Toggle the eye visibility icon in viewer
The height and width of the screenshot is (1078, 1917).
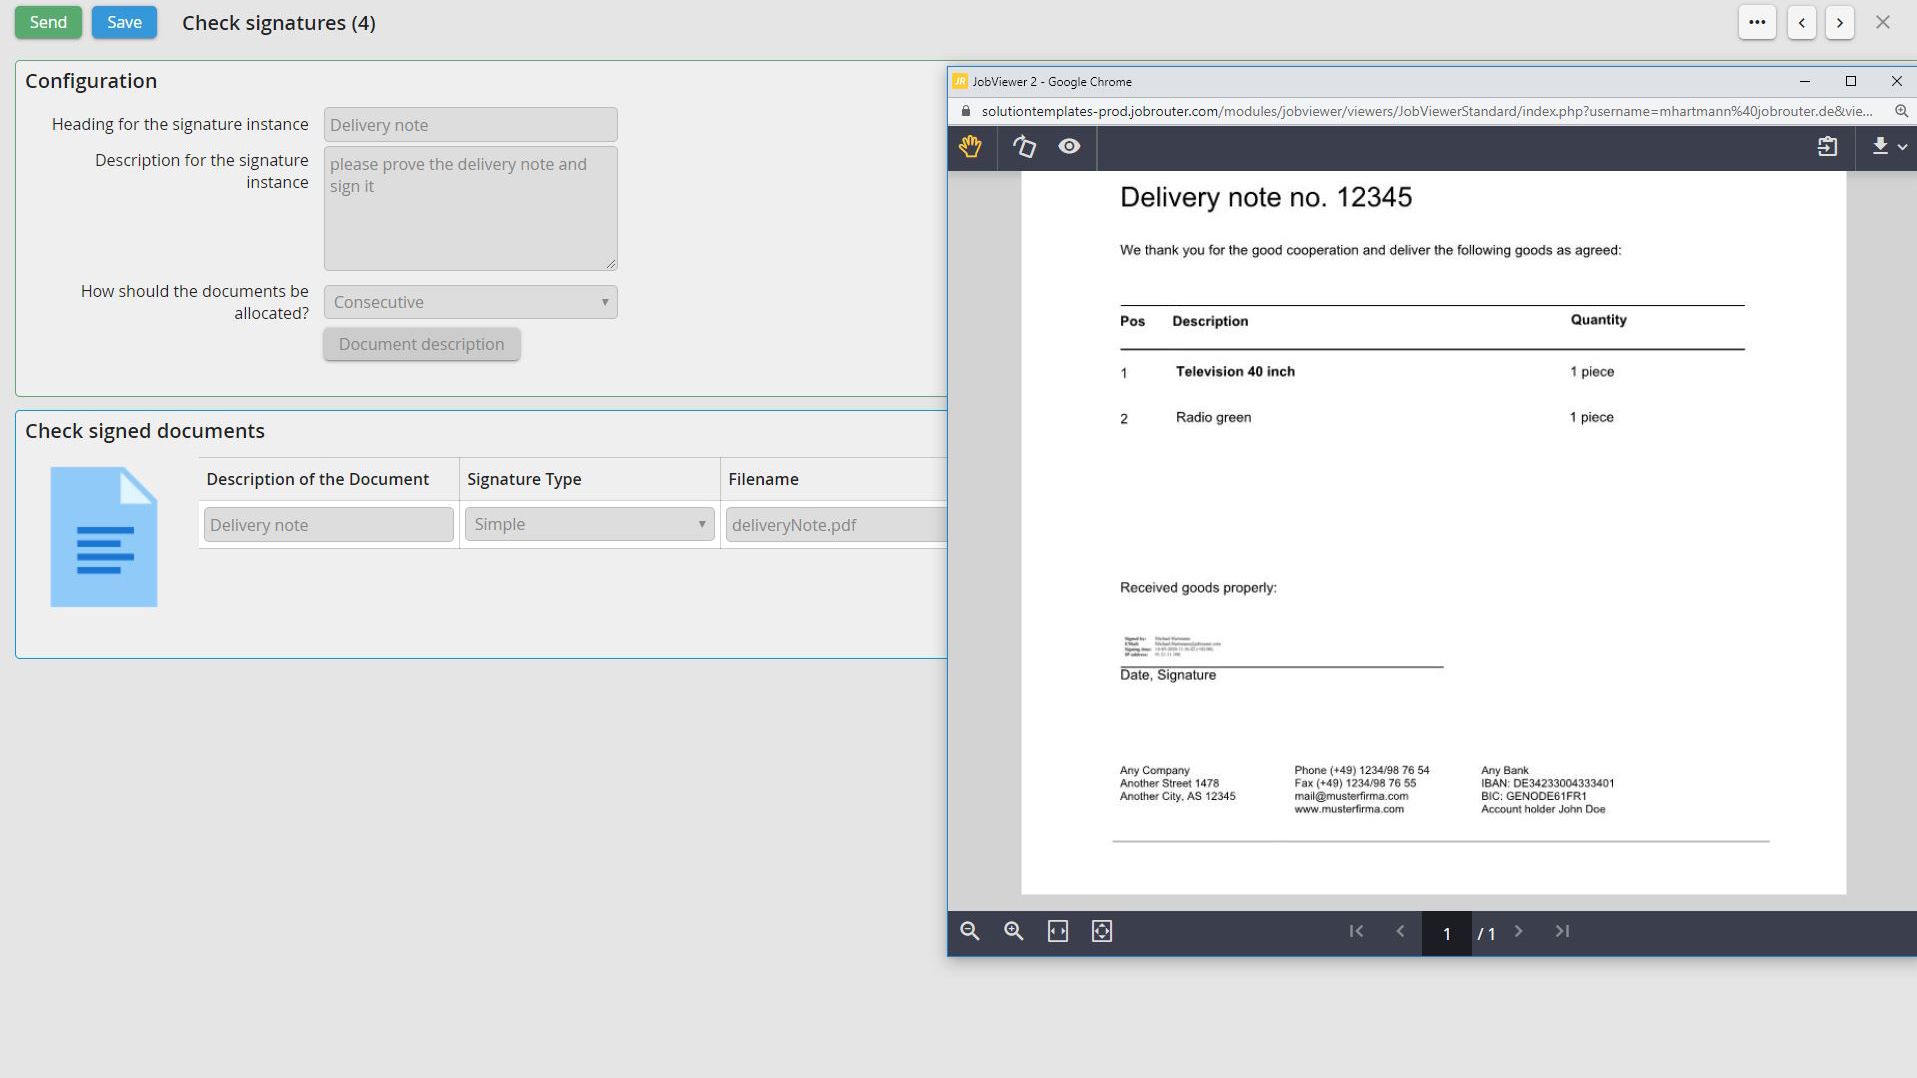(1069, 147)
